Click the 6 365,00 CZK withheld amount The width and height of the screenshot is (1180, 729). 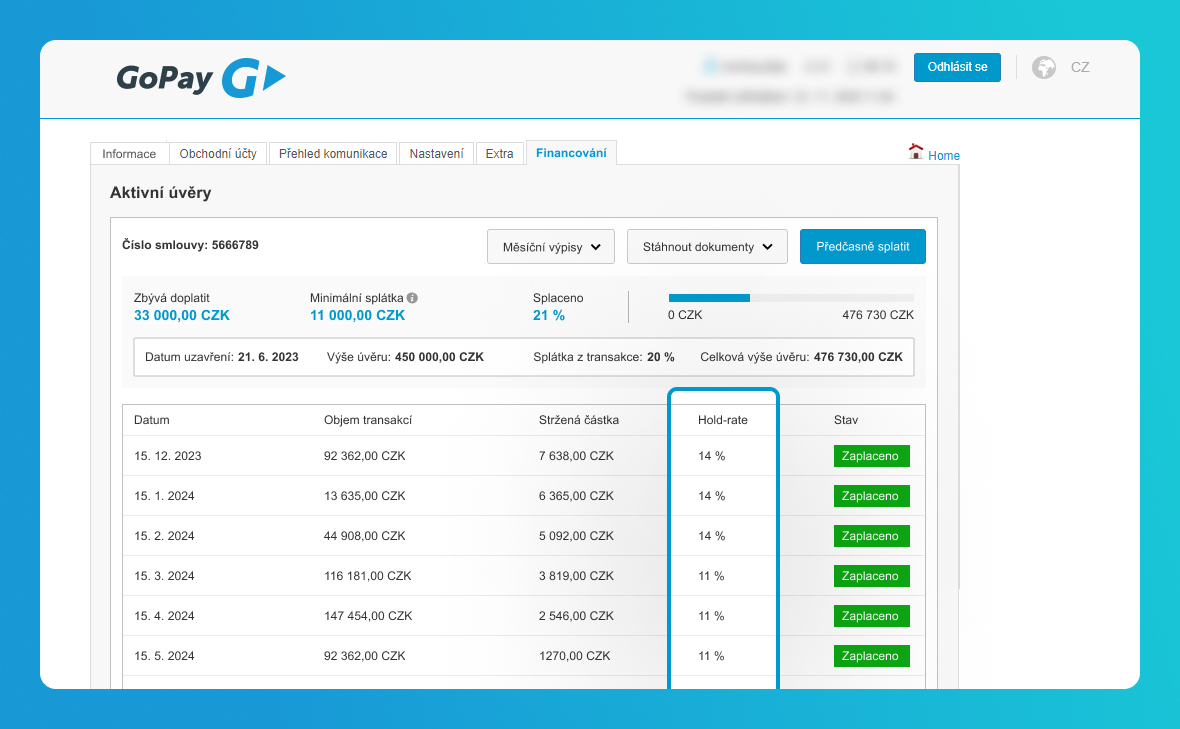point(576,496)
